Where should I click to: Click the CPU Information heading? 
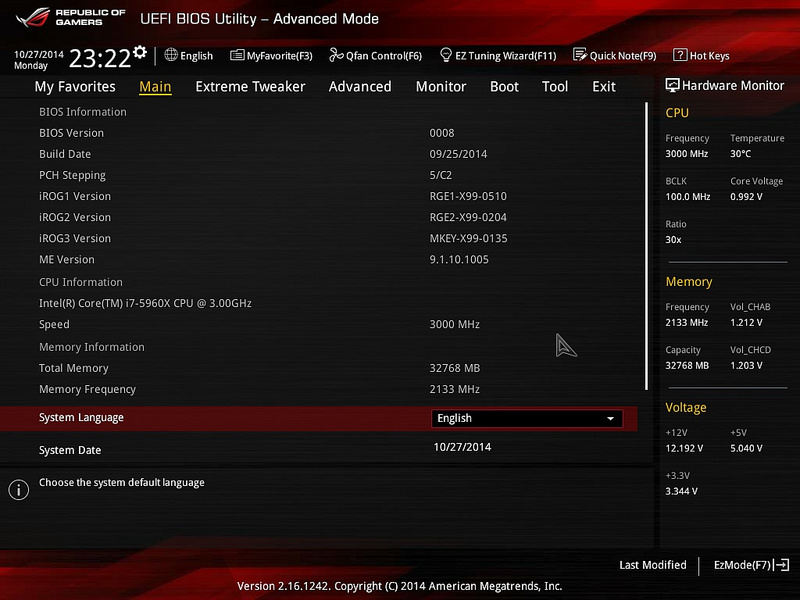(81, 282)
